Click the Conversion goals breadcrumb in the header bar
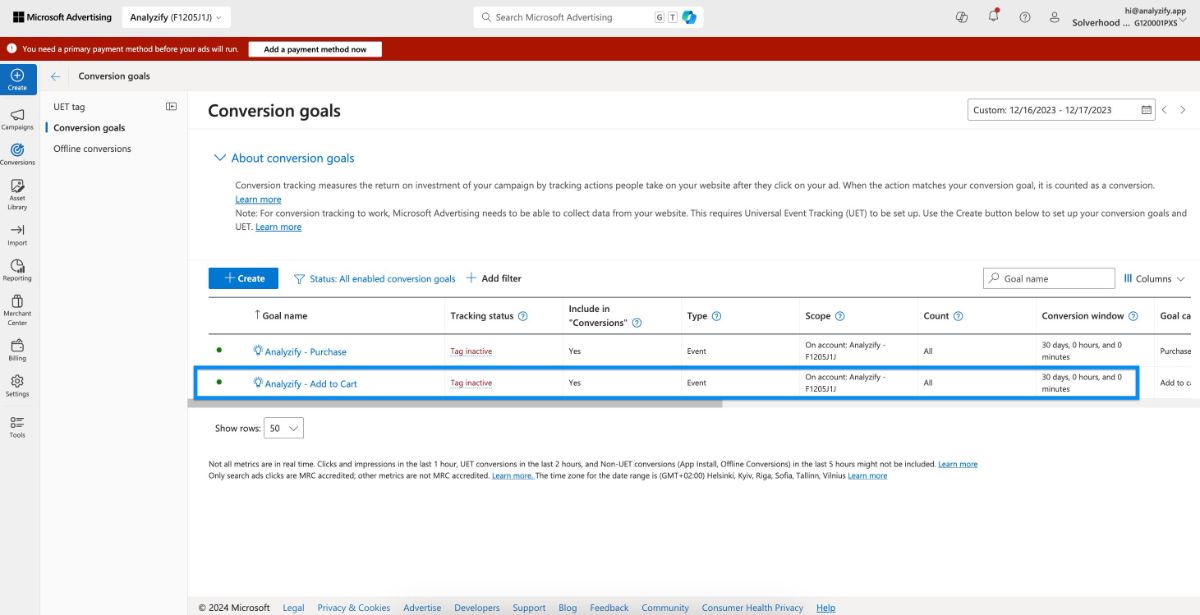The image size is (1200, 615). tap(114, 76)
